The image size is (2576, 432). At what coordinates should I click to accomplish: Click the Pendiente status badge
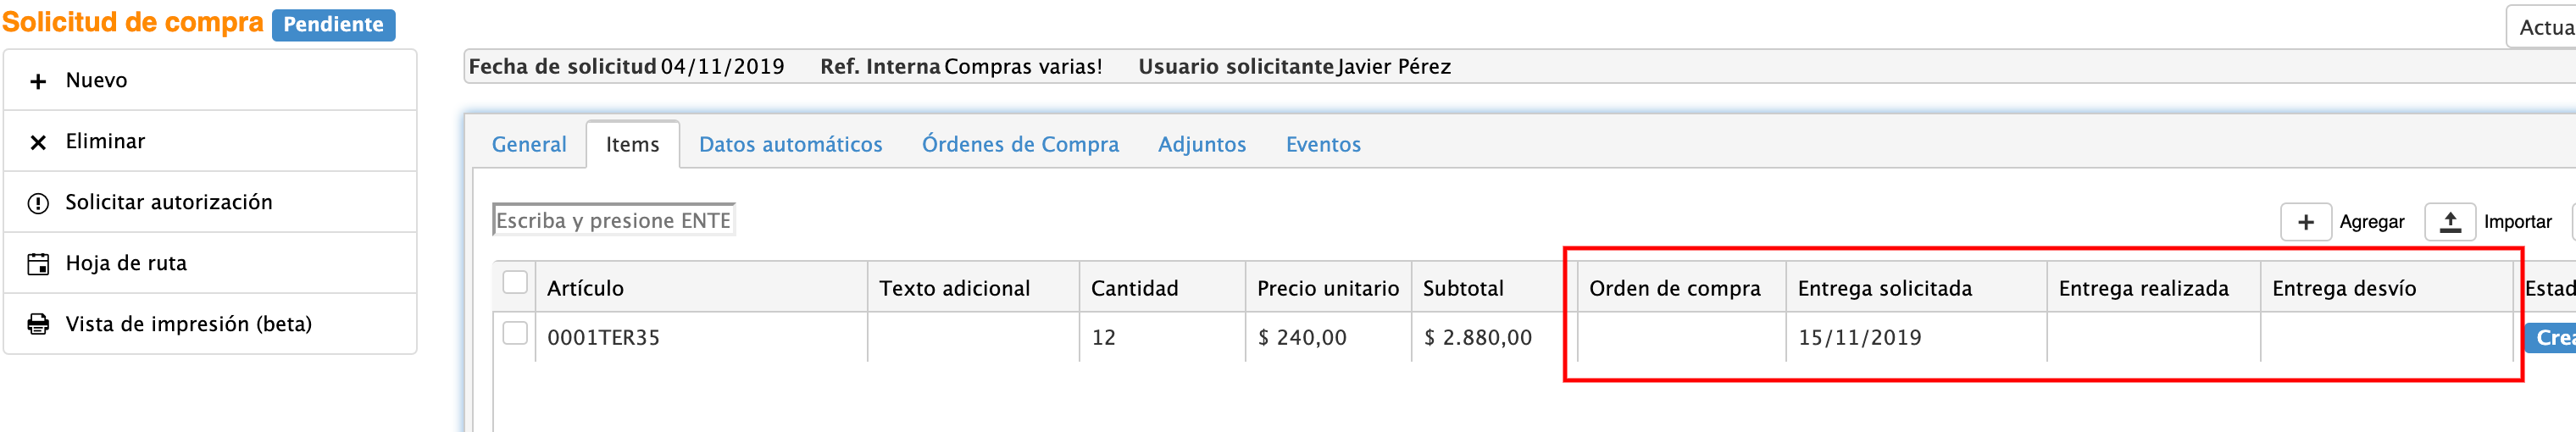[x=333, y=25]
